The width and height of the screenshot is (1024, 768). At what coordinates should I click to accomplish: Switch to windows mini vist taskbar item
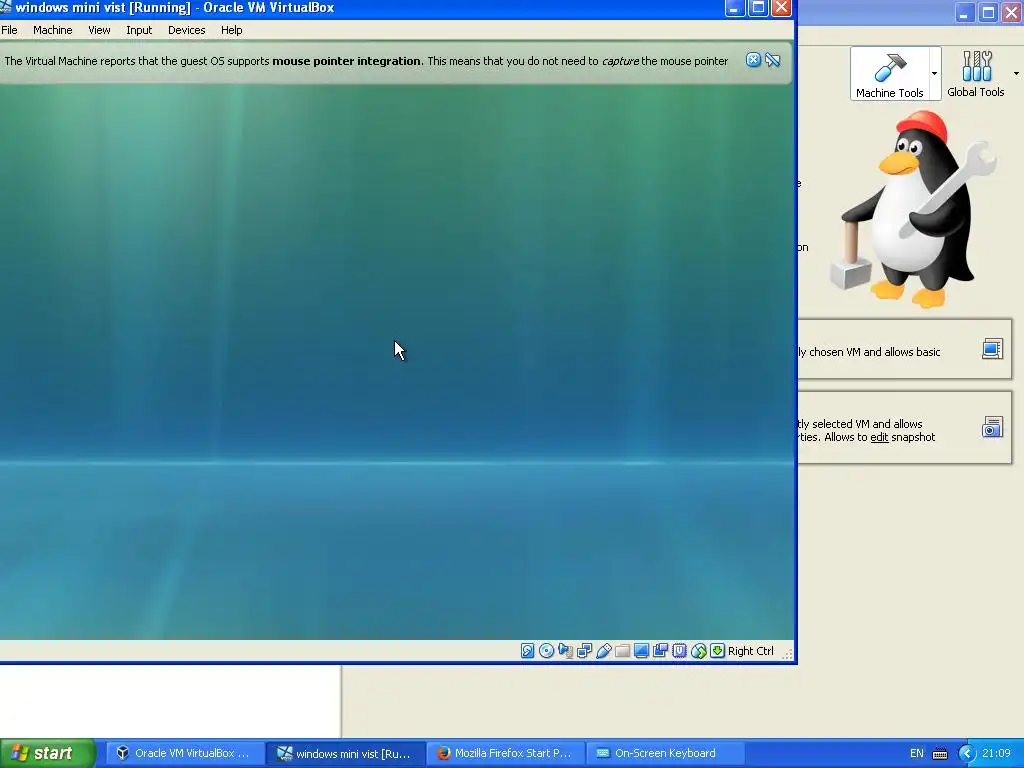pos(346,753)
